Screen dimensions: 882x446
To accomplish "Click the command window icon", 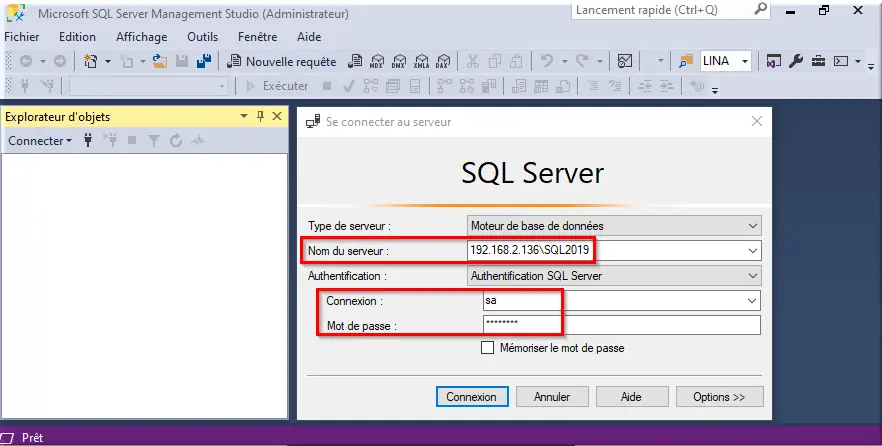I will tap(841, 61).
